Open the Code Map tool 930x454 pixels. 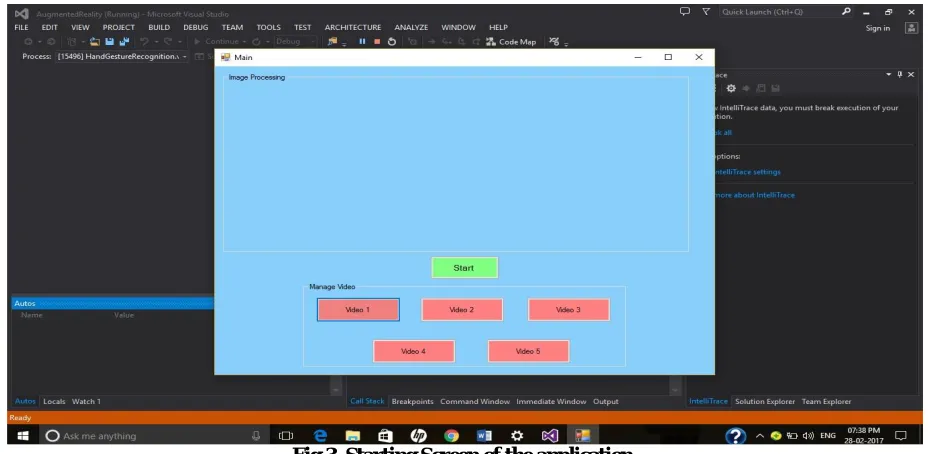[x=511, y=42]
